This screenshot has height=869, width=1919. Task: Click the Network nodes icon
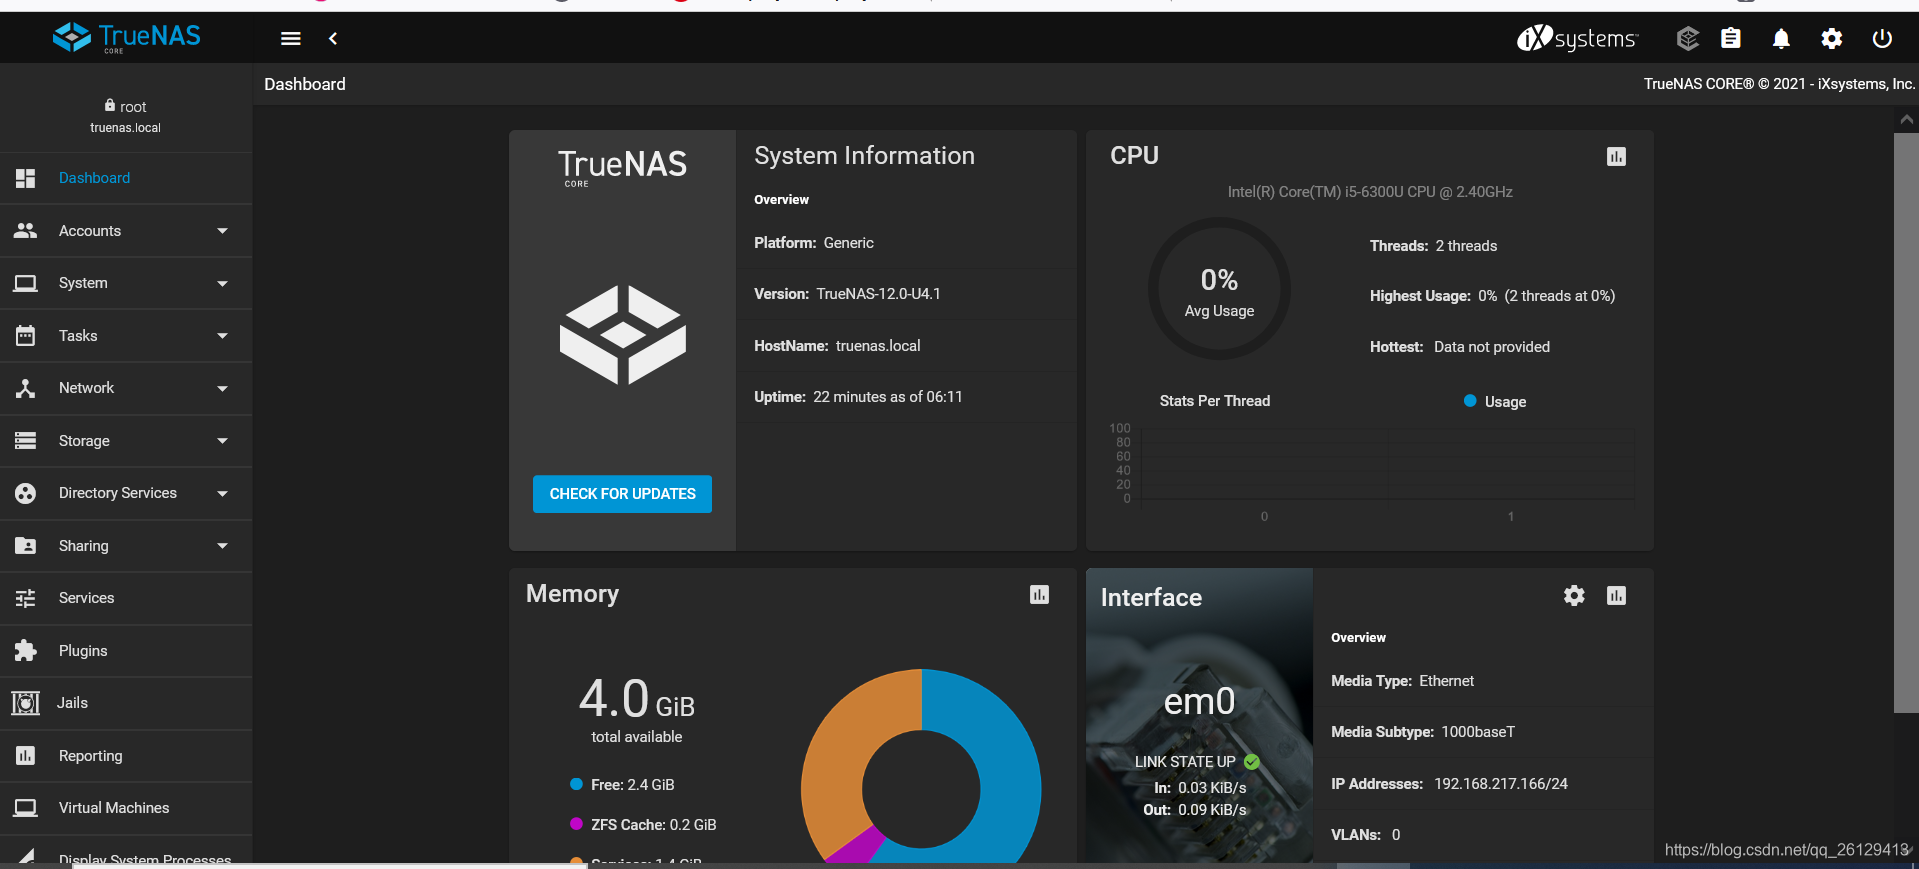pos(26,388)
